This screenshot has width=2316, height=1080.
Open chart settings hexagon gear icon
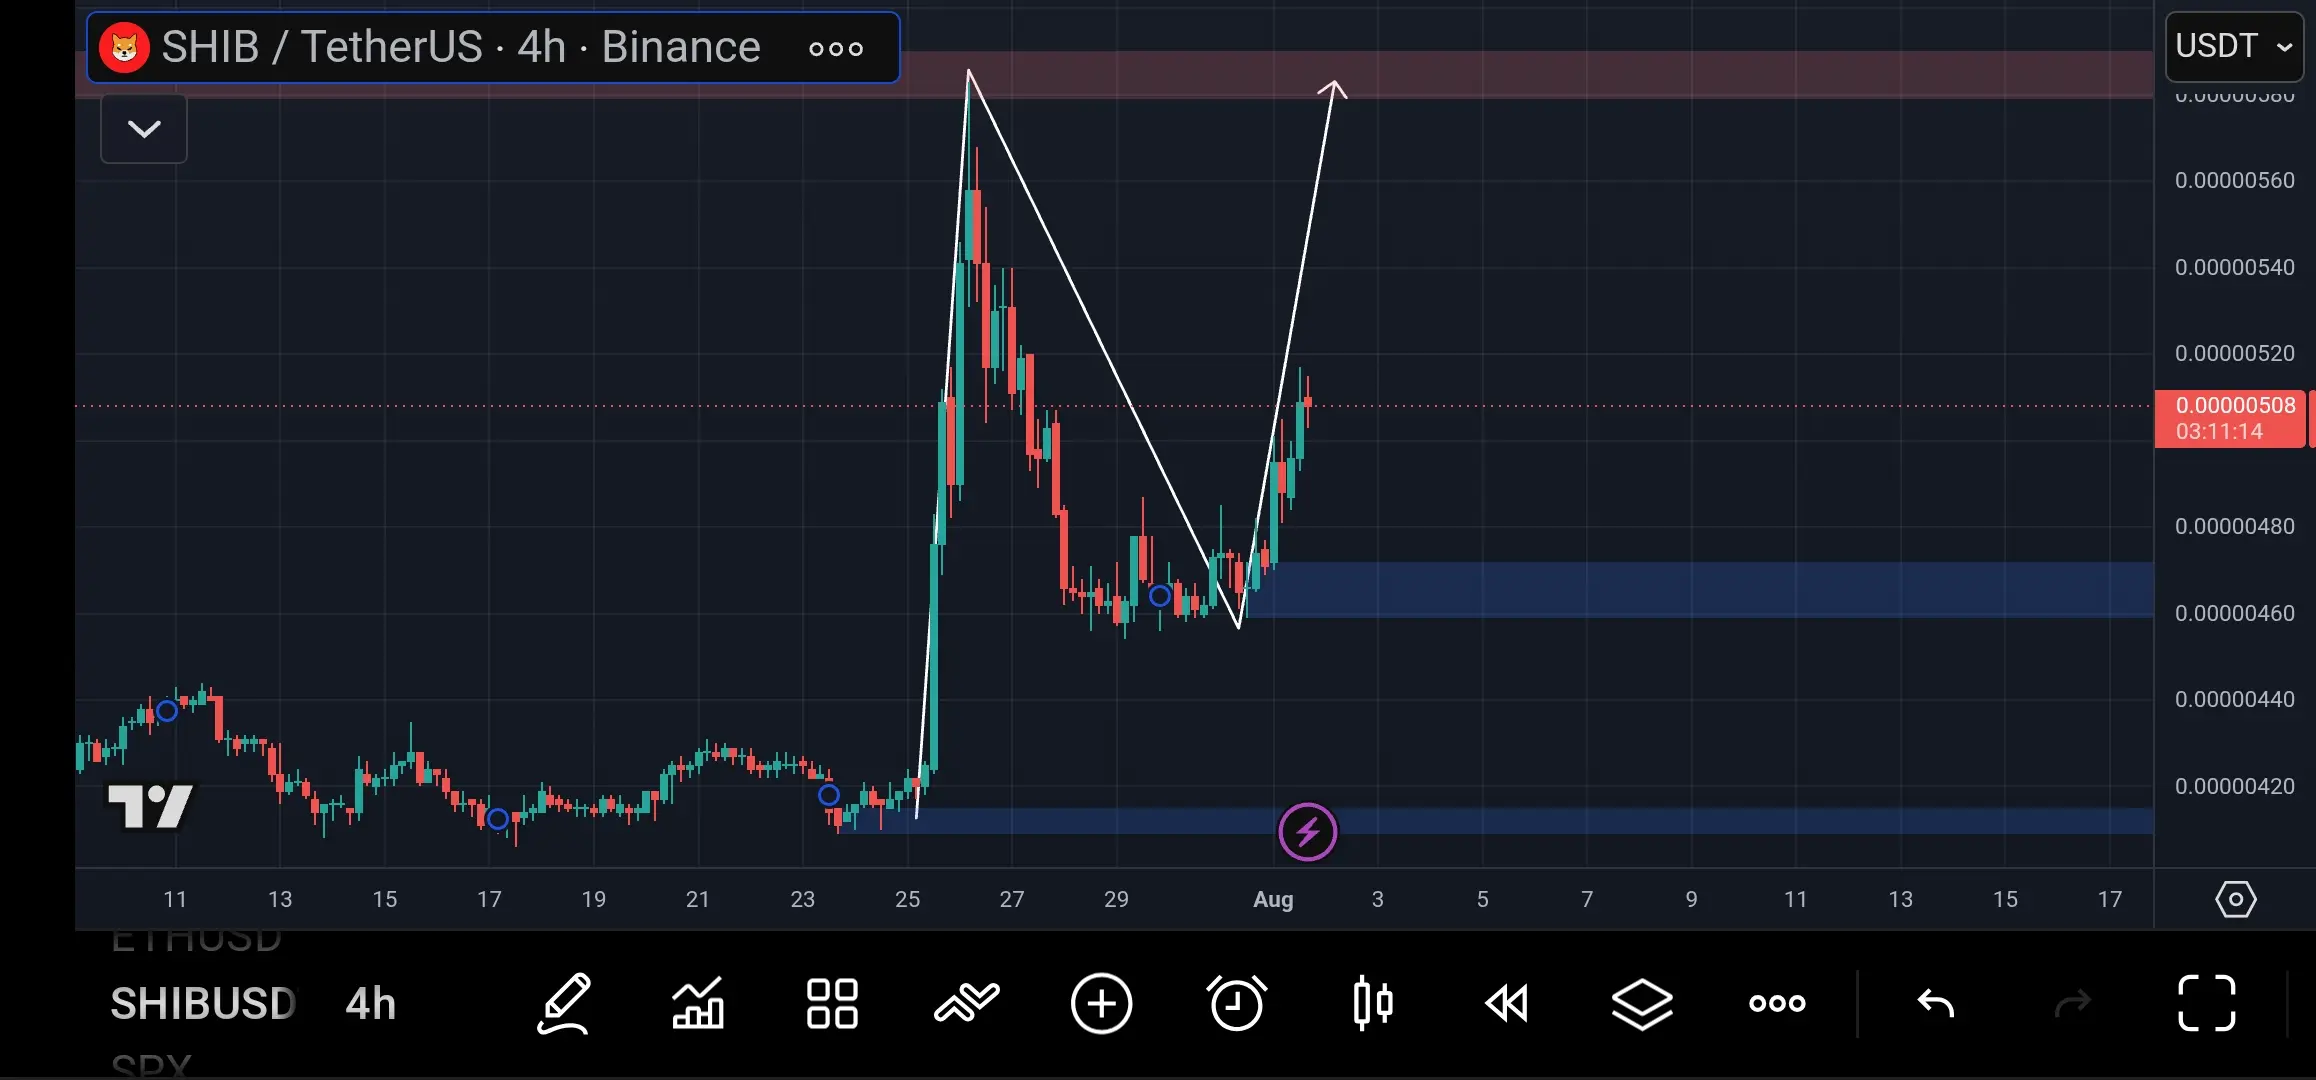pyautogui.click(x=2235, y=899)
